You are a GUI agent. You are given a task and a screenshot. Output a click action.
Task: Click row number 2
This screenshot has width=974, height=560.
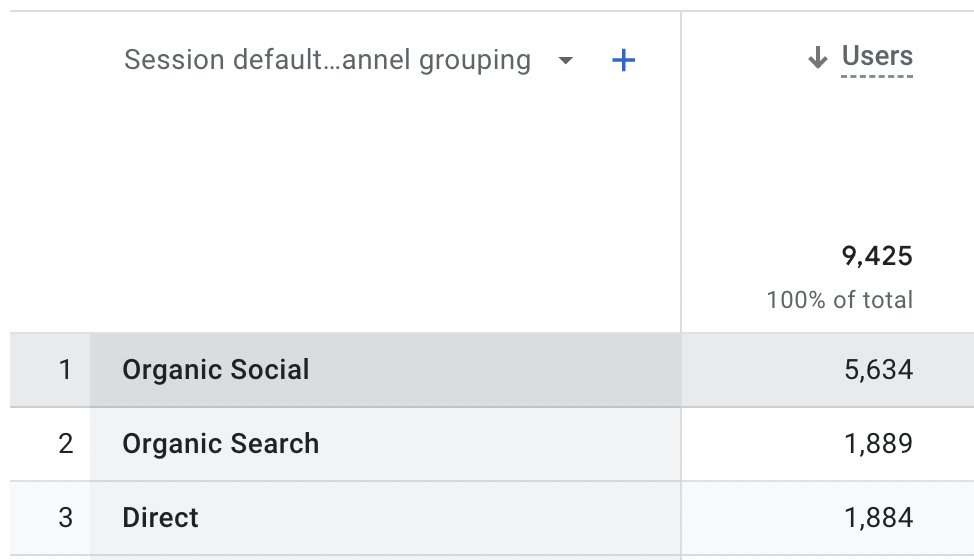pyautogui.click(x=65, y=444)
